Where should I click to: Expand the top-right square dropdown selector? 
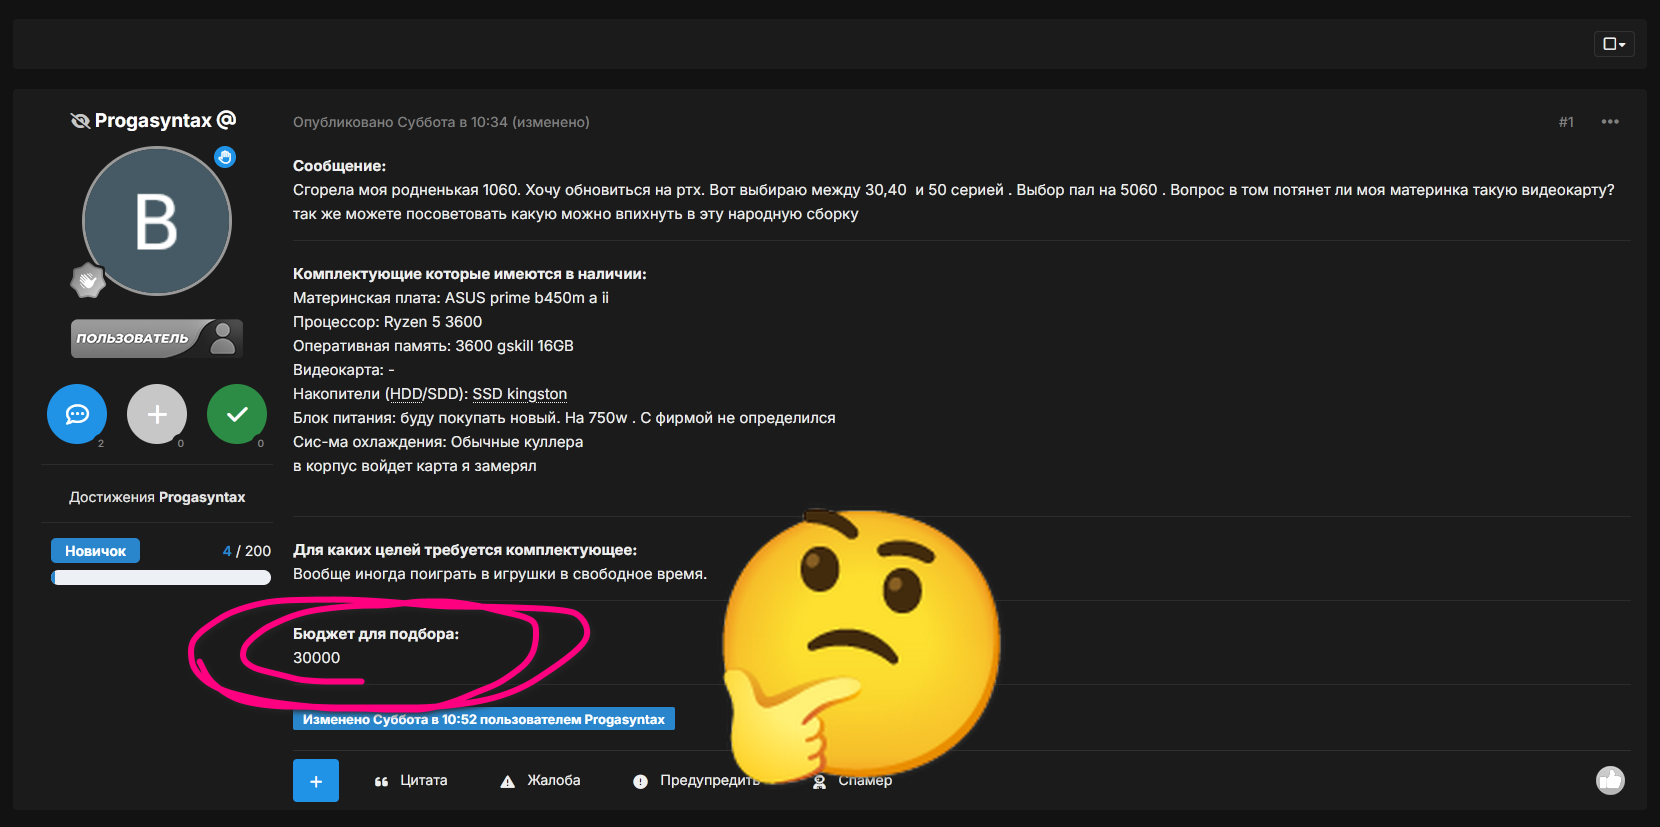tap(1613, 44)
